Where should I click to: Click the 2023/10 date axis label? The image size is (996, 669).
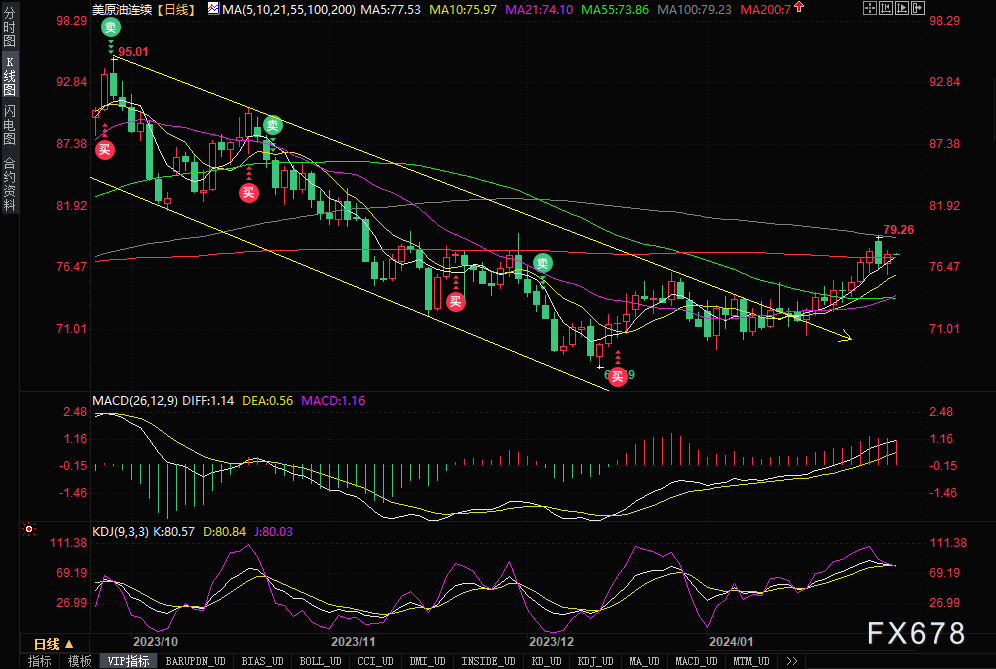pos(155,642)
